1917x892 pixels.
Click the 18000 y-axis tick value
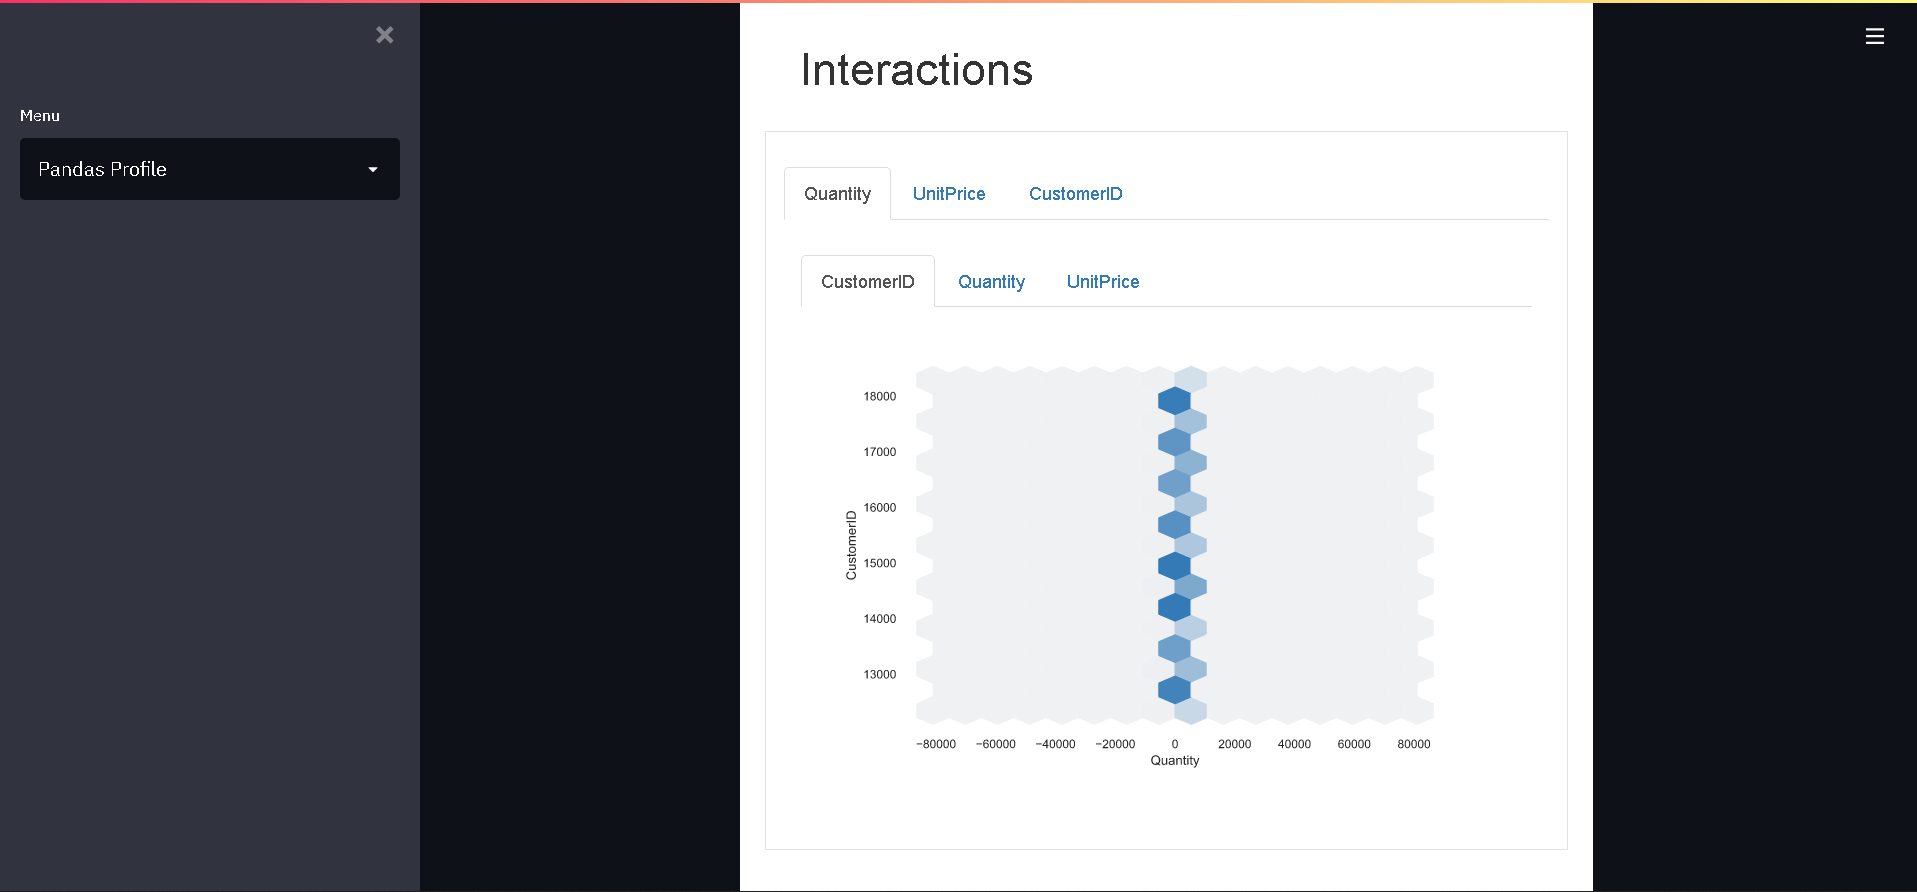[880, 397]
